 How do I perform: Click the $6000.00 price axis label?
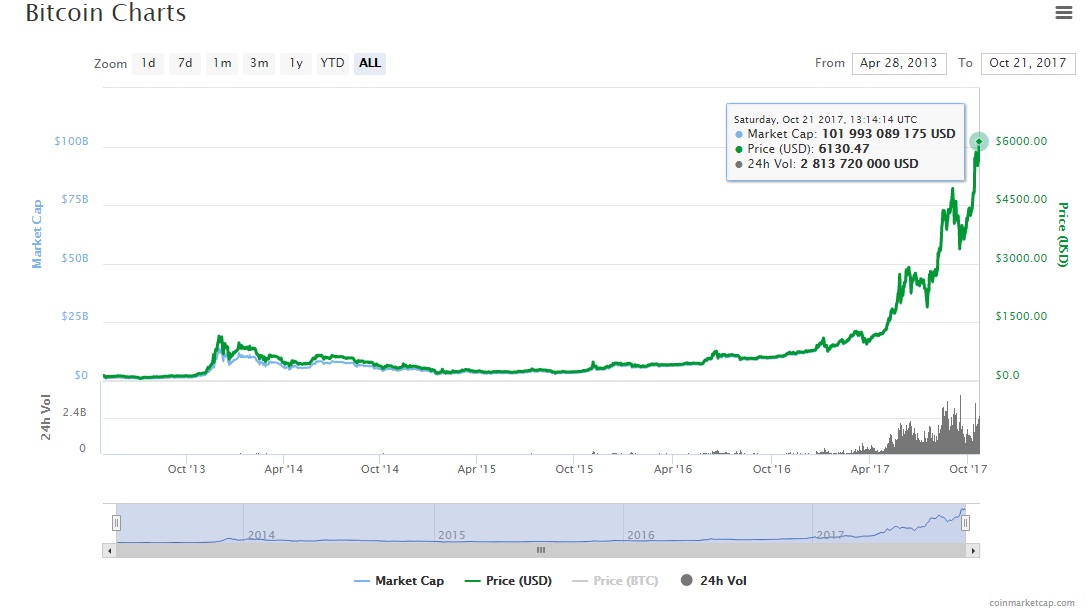(x=1021, y=141)
